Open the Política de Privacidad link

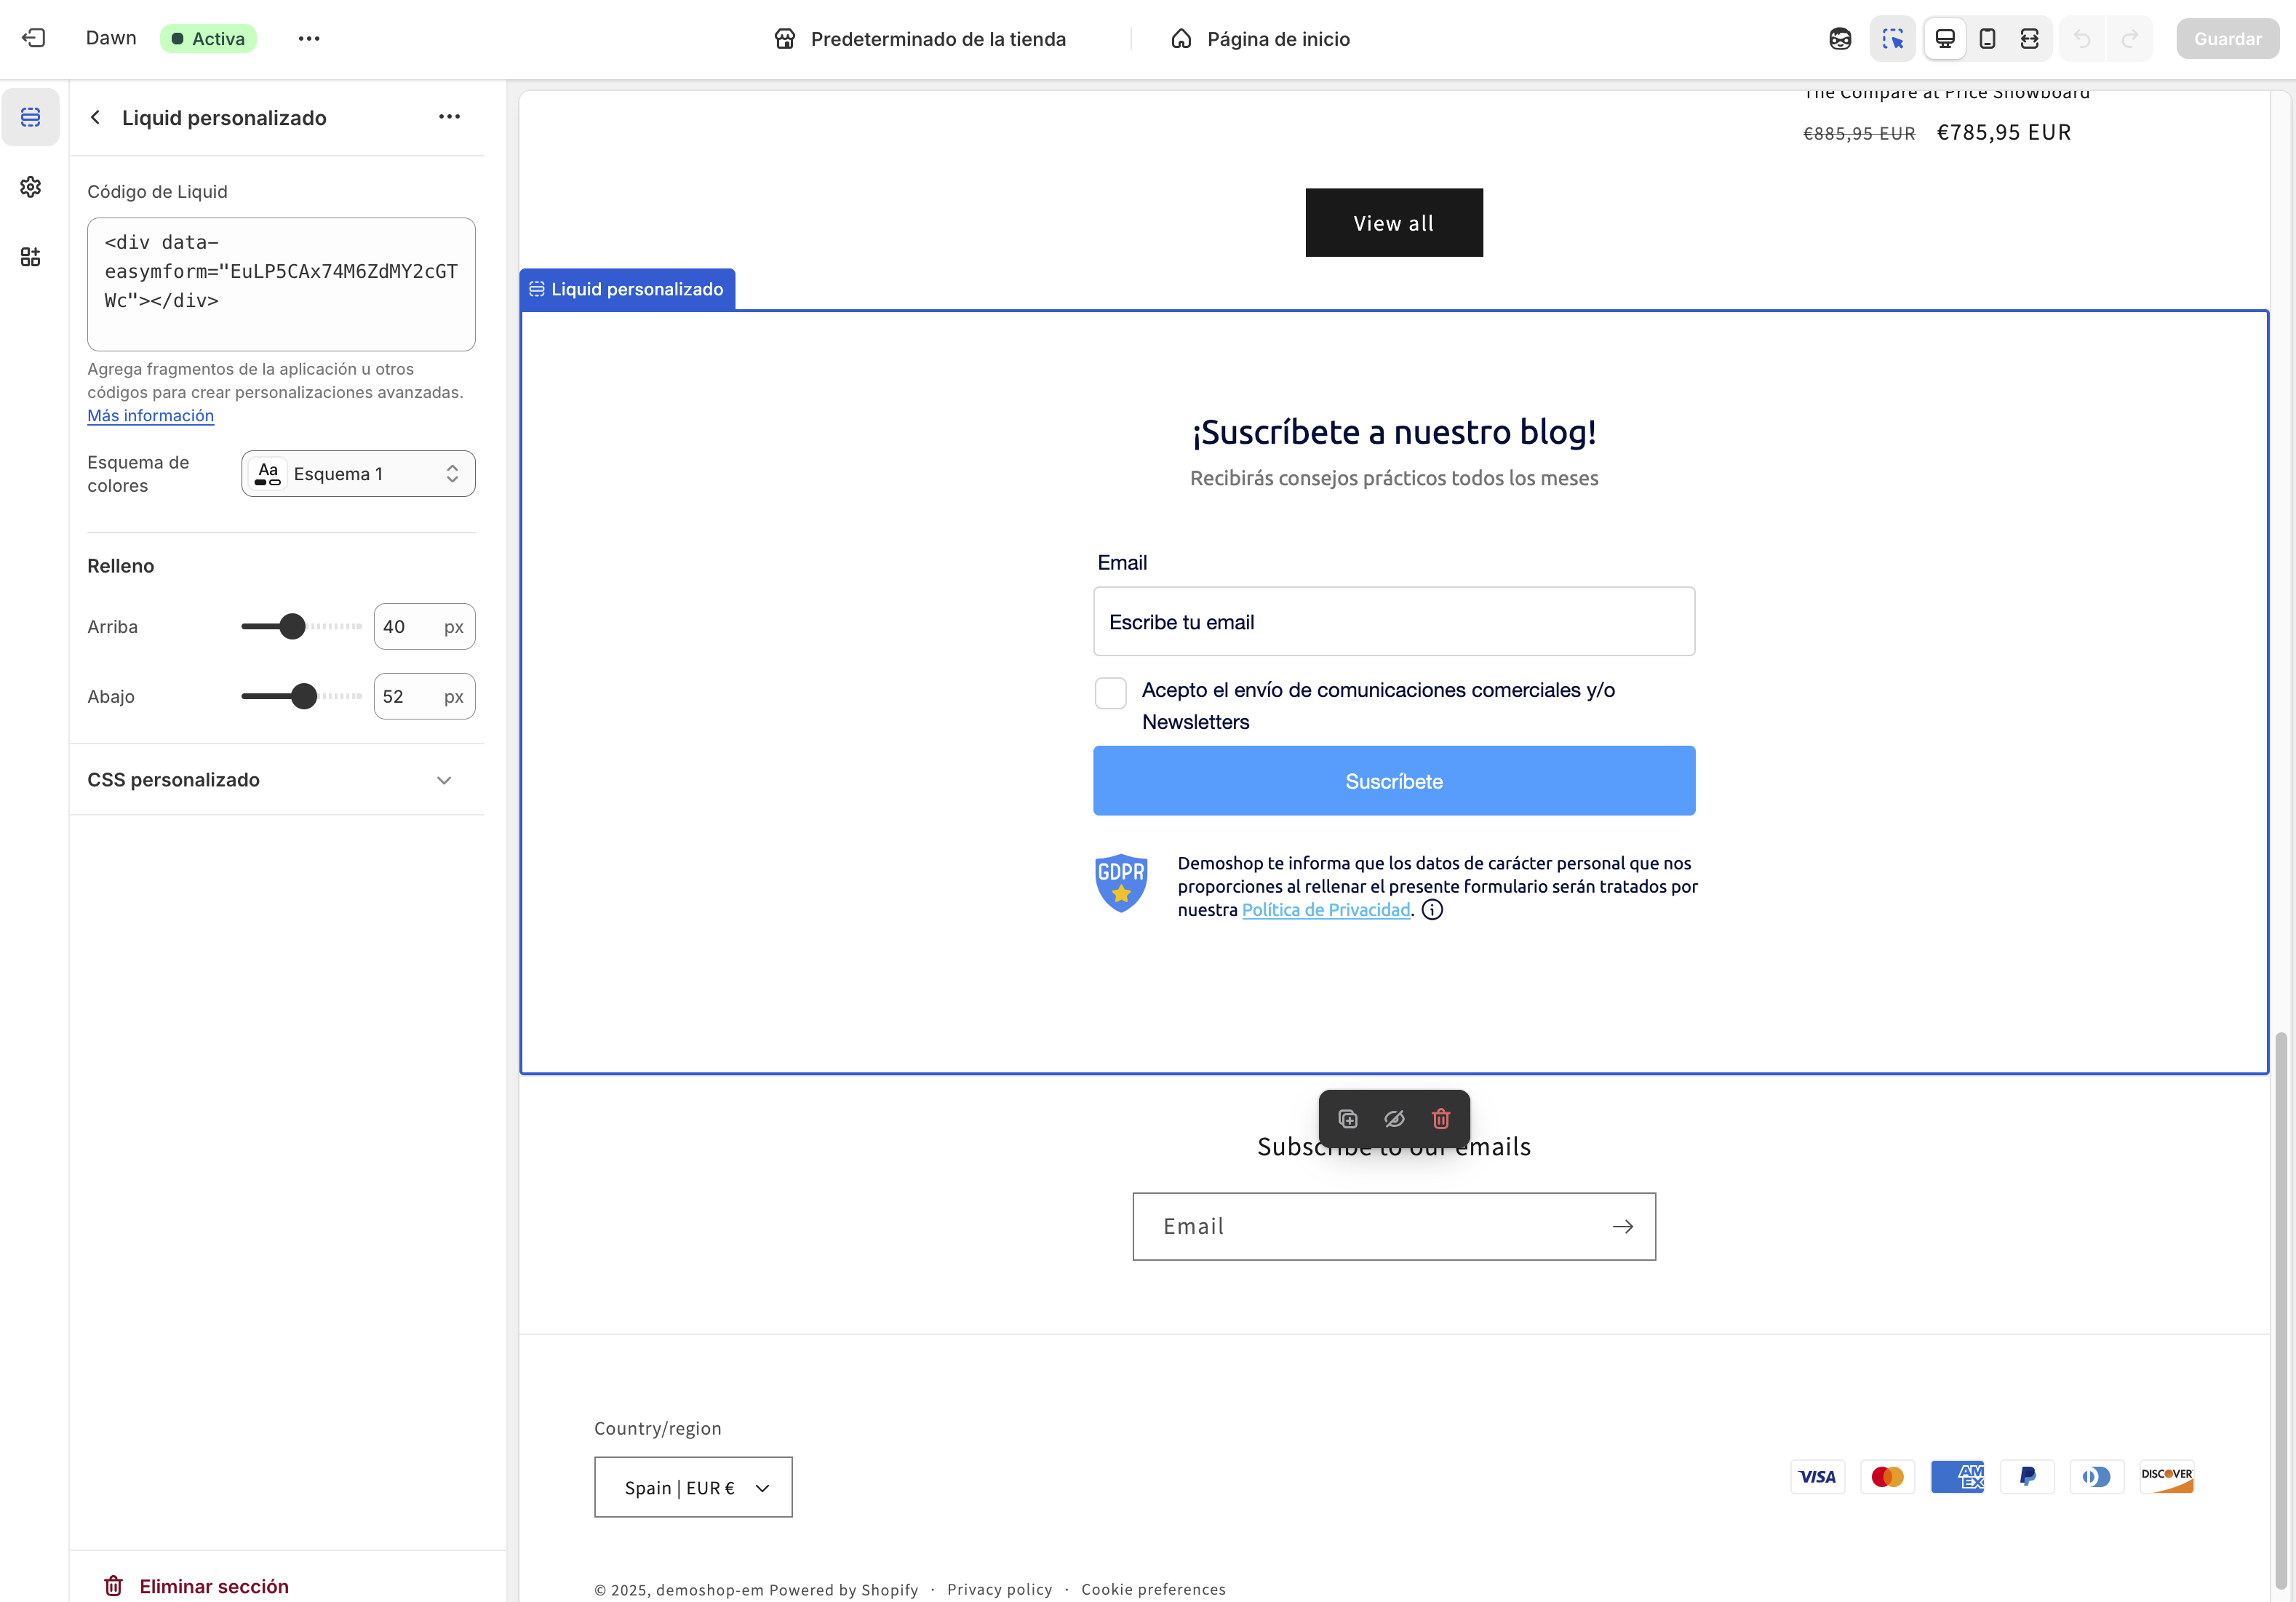(1326, 909)
